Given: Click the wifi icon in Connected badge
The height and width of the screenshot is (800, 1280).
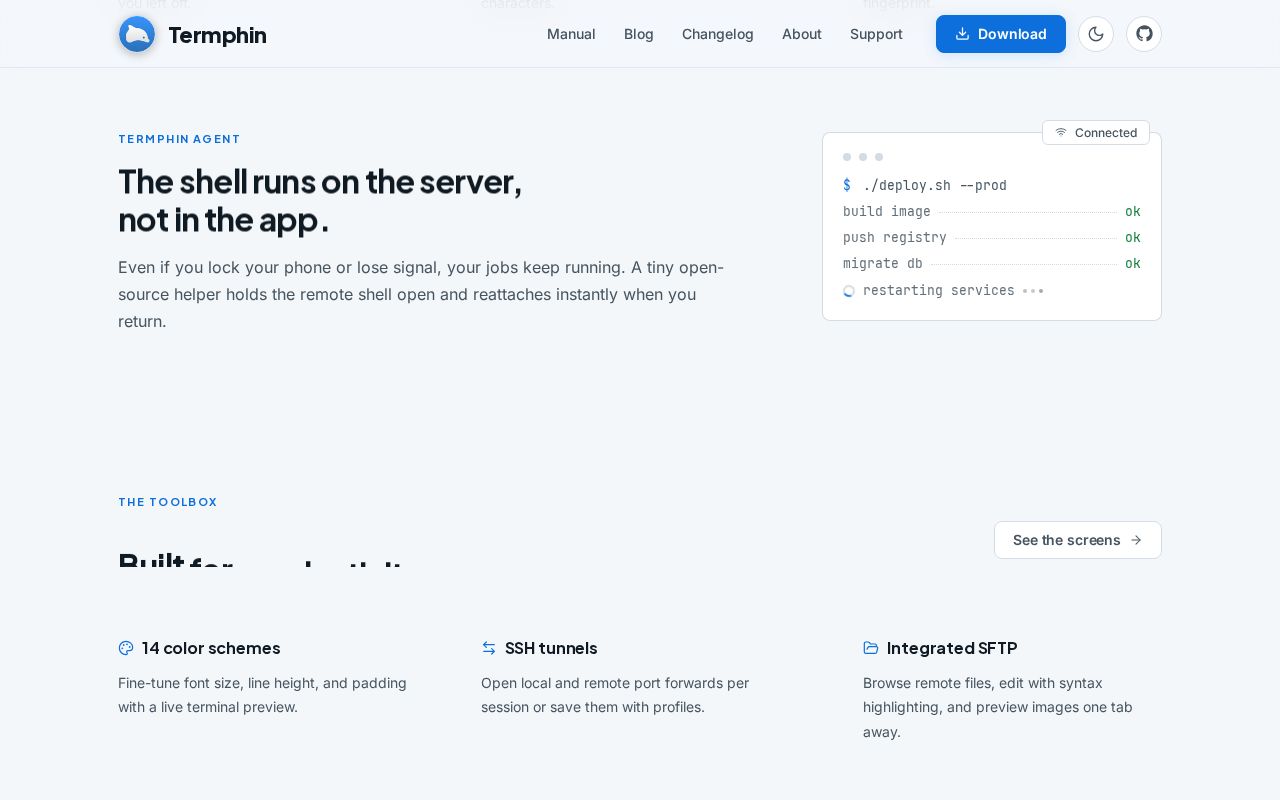Looking at the screenshot, I should (x=1061, y=132).
